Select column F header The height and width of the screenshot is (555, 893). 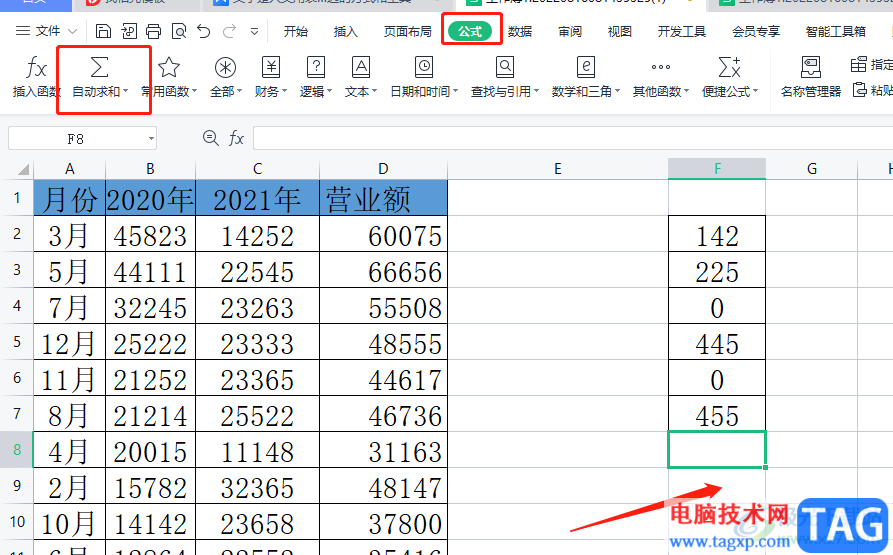(x=717, y=168)
